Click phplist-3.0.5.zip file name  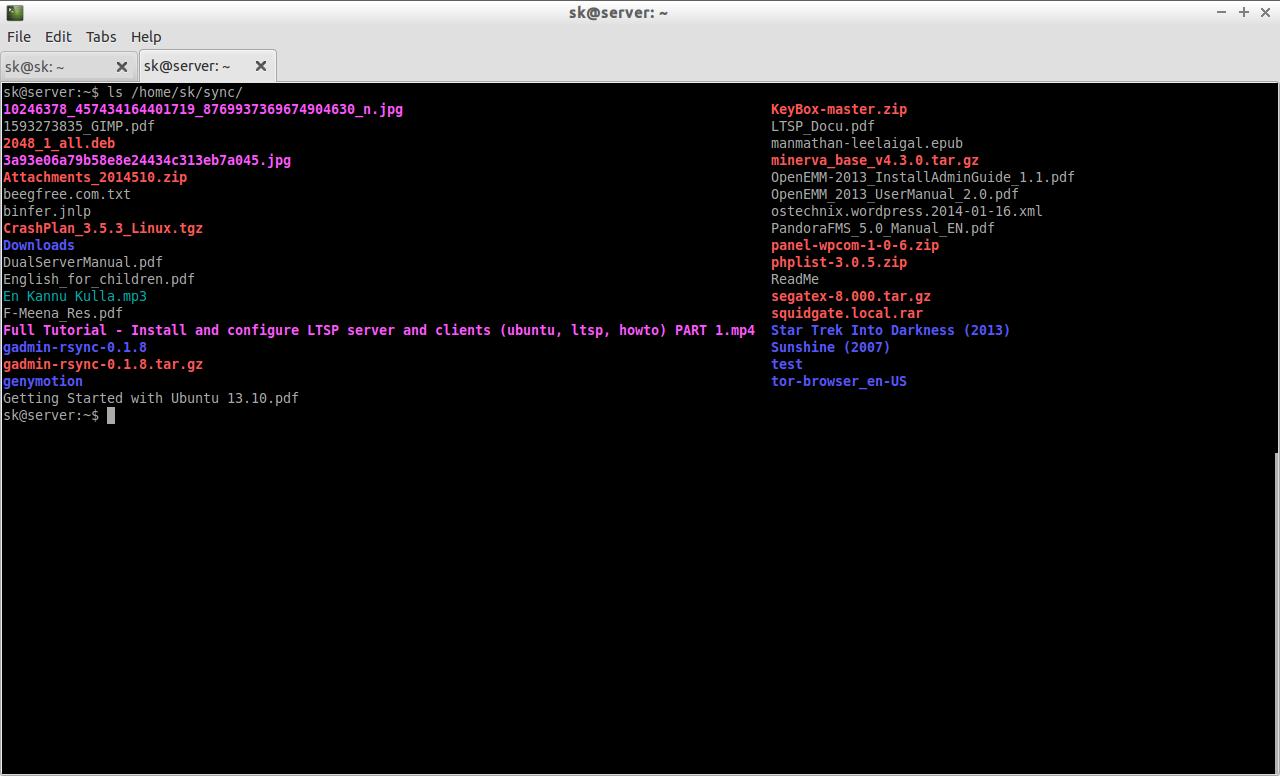tap(839, 262)
